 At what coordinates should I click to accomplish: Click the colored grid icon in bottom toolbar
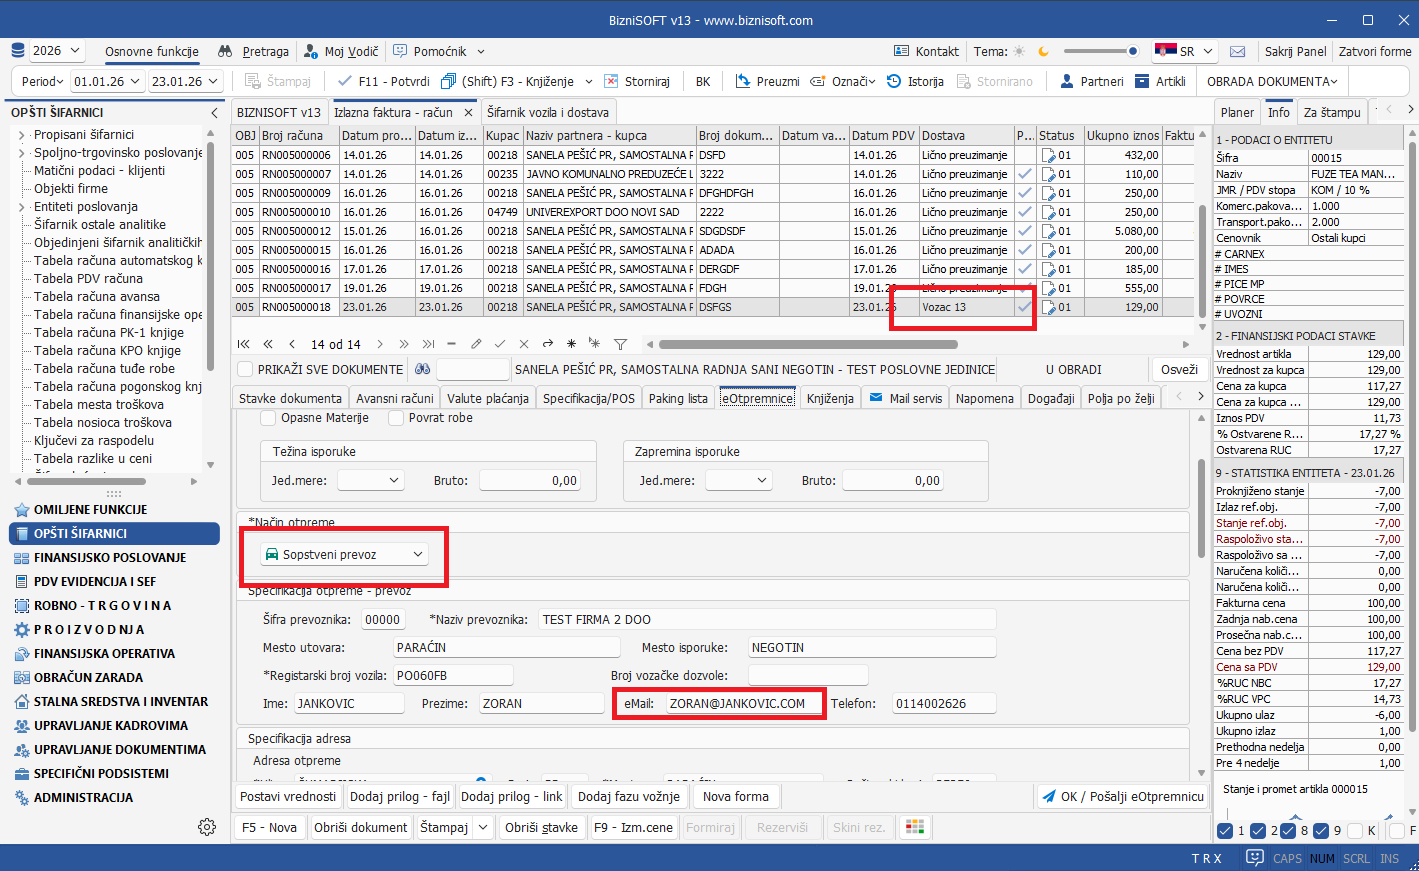(913, 827)
